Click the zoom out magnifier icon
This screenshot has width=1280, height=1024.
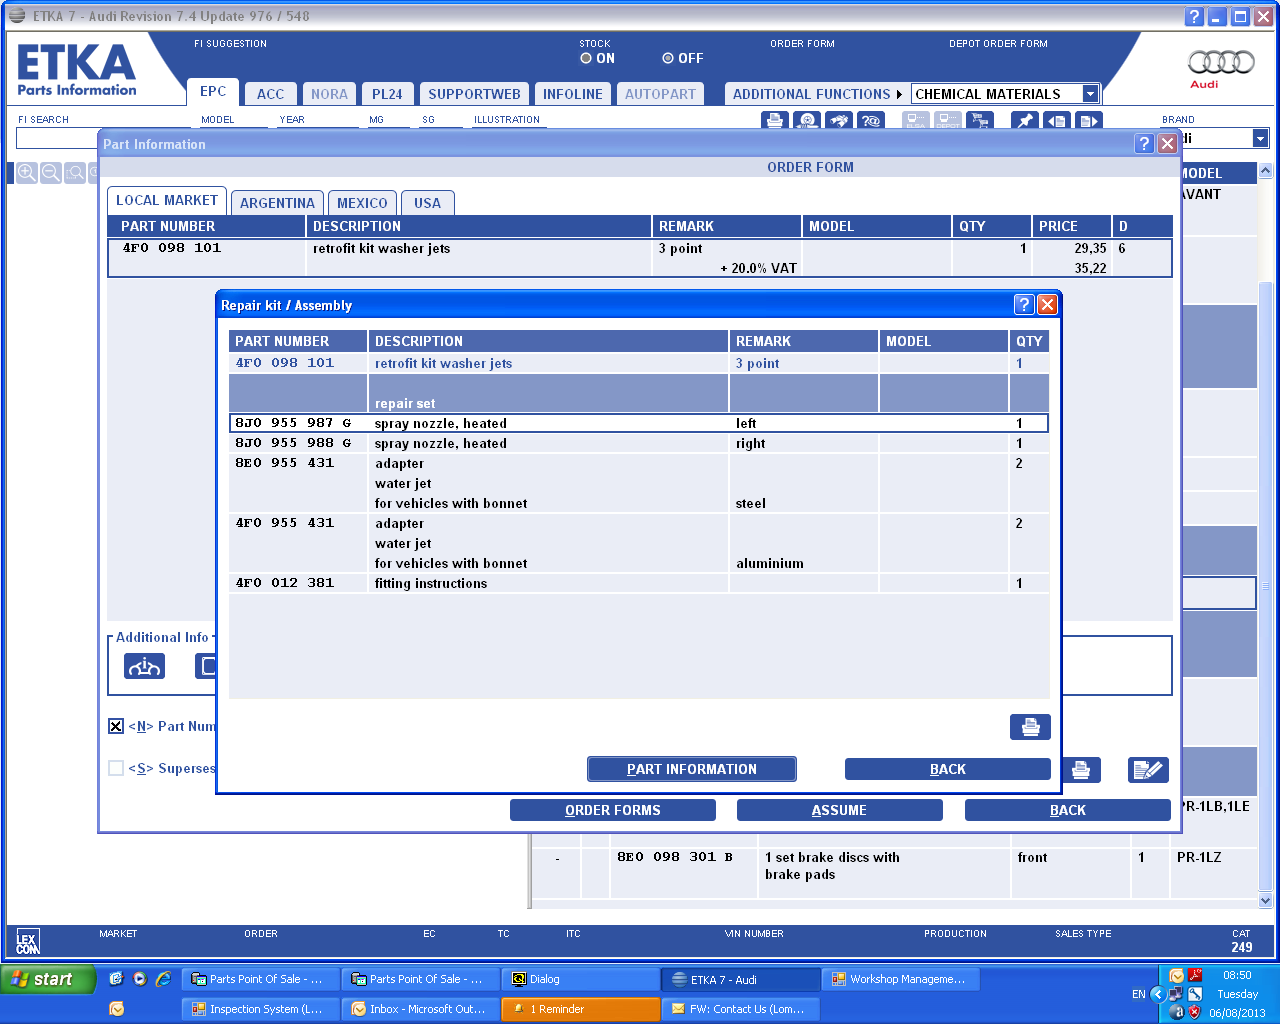51,173
